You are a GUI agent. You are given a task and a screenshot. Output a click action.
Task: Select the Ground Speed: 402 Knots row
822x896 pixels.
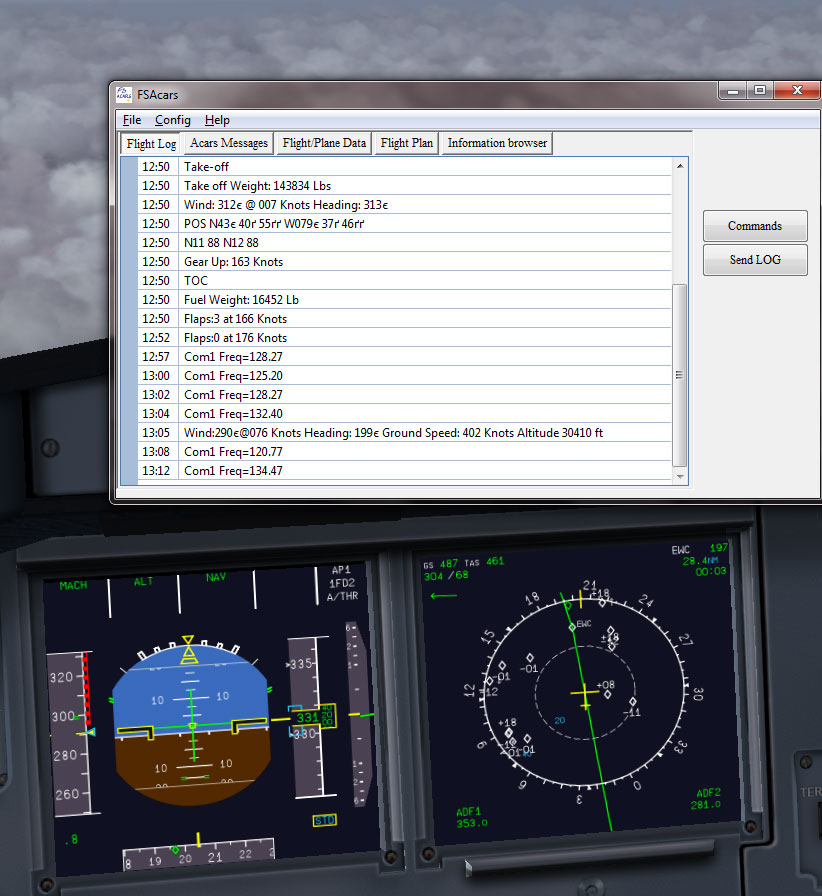coord(404,433)
